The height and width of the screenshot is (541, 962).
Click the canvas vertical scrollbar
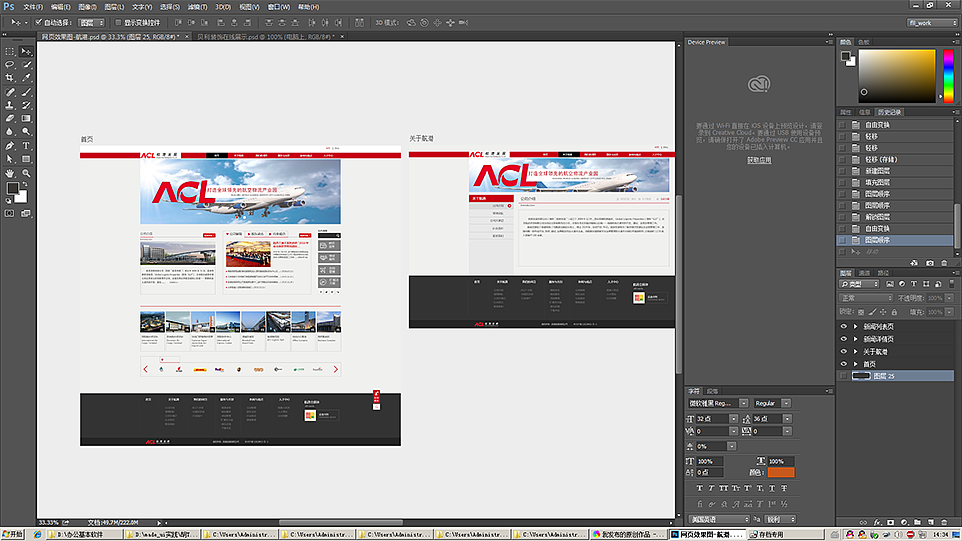[679, 285]
